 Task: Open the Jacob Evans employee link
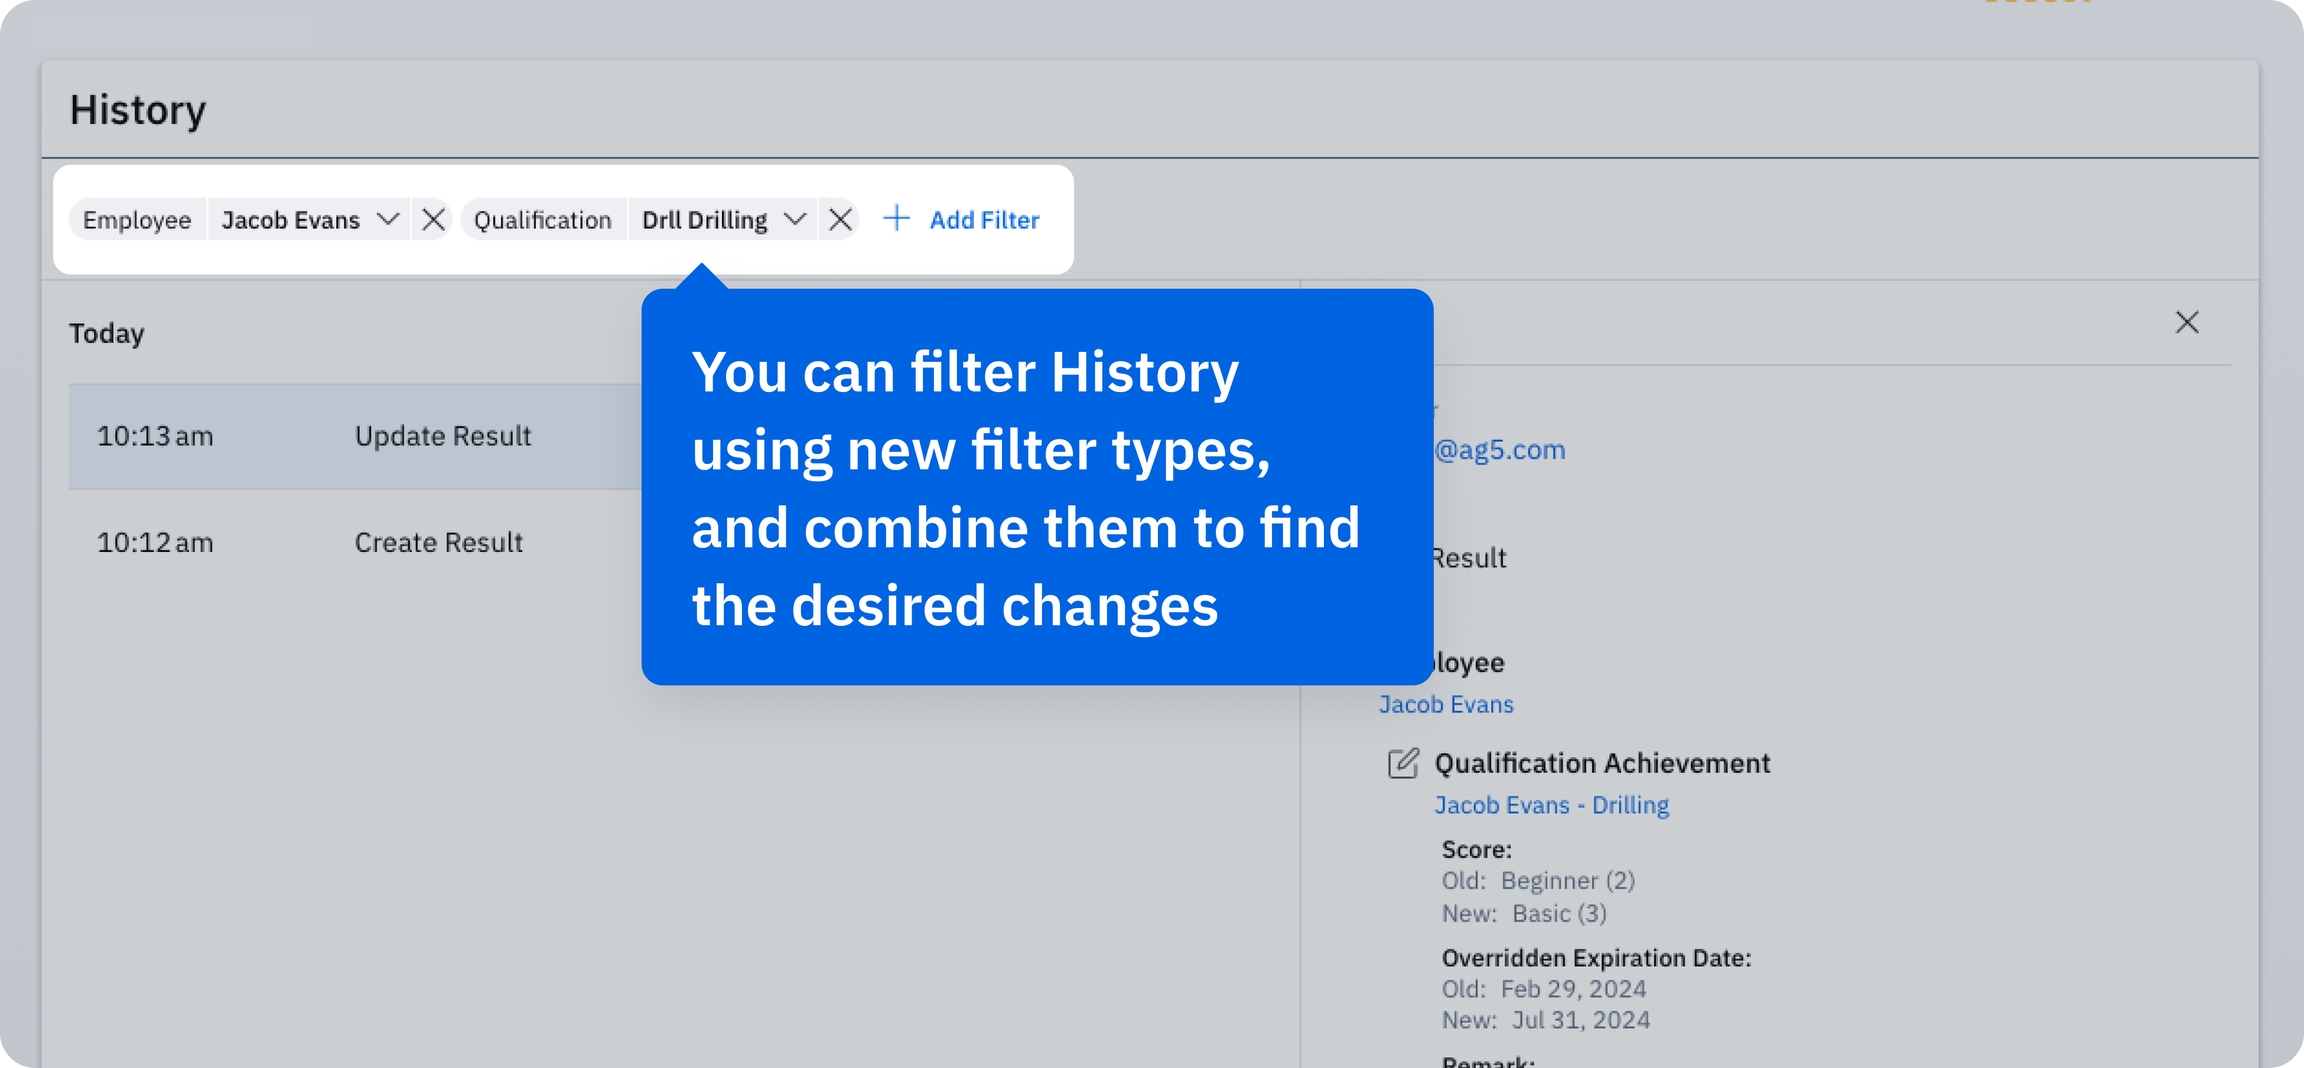[x=1446, y=705]
